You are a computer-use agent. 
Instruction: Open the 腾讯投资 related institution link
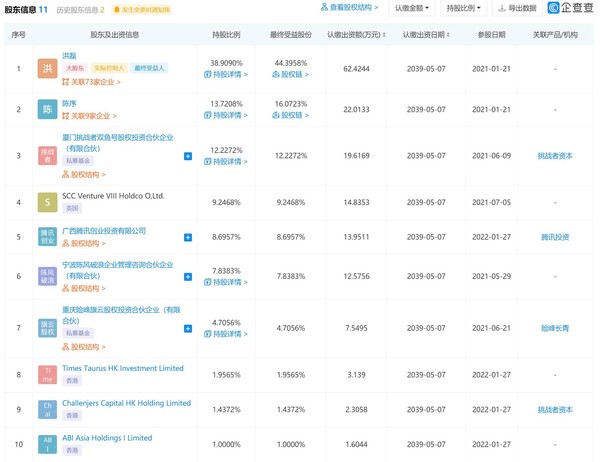[x=555, y=237]
